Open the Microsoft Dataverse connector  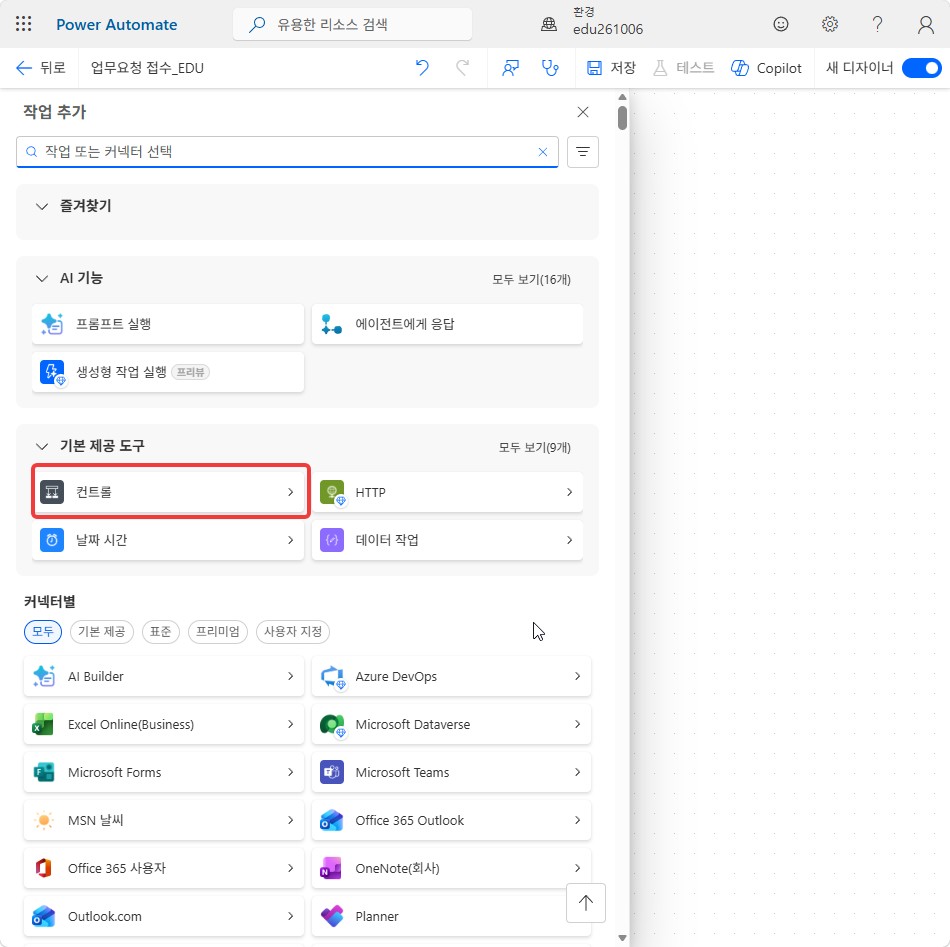tap(451, 724)
